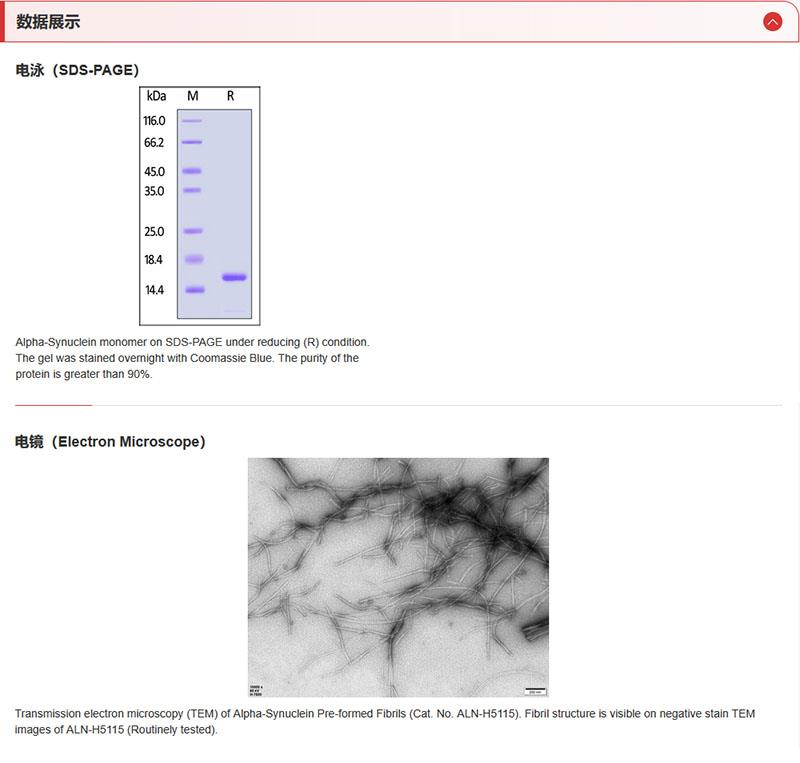Collapse the 数据展示 section with the red chevron
Image resolution: width=800 pixels, height=763 pixels.
pos(772,21)
